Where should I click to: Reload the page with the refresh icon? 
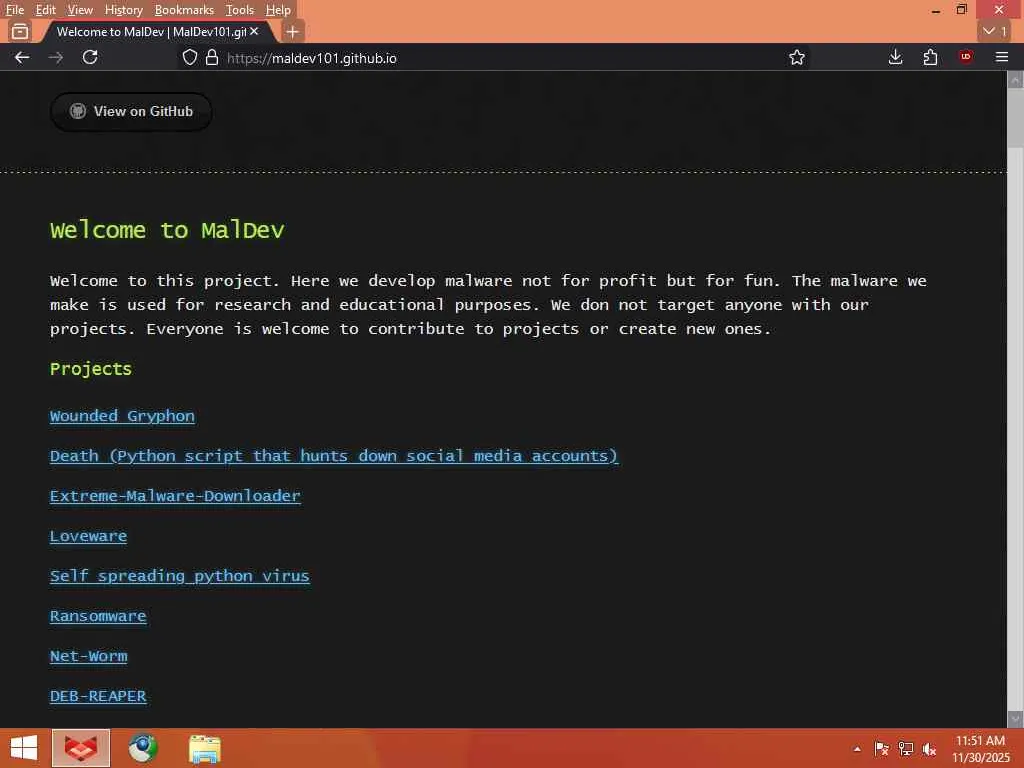[90, 57]
